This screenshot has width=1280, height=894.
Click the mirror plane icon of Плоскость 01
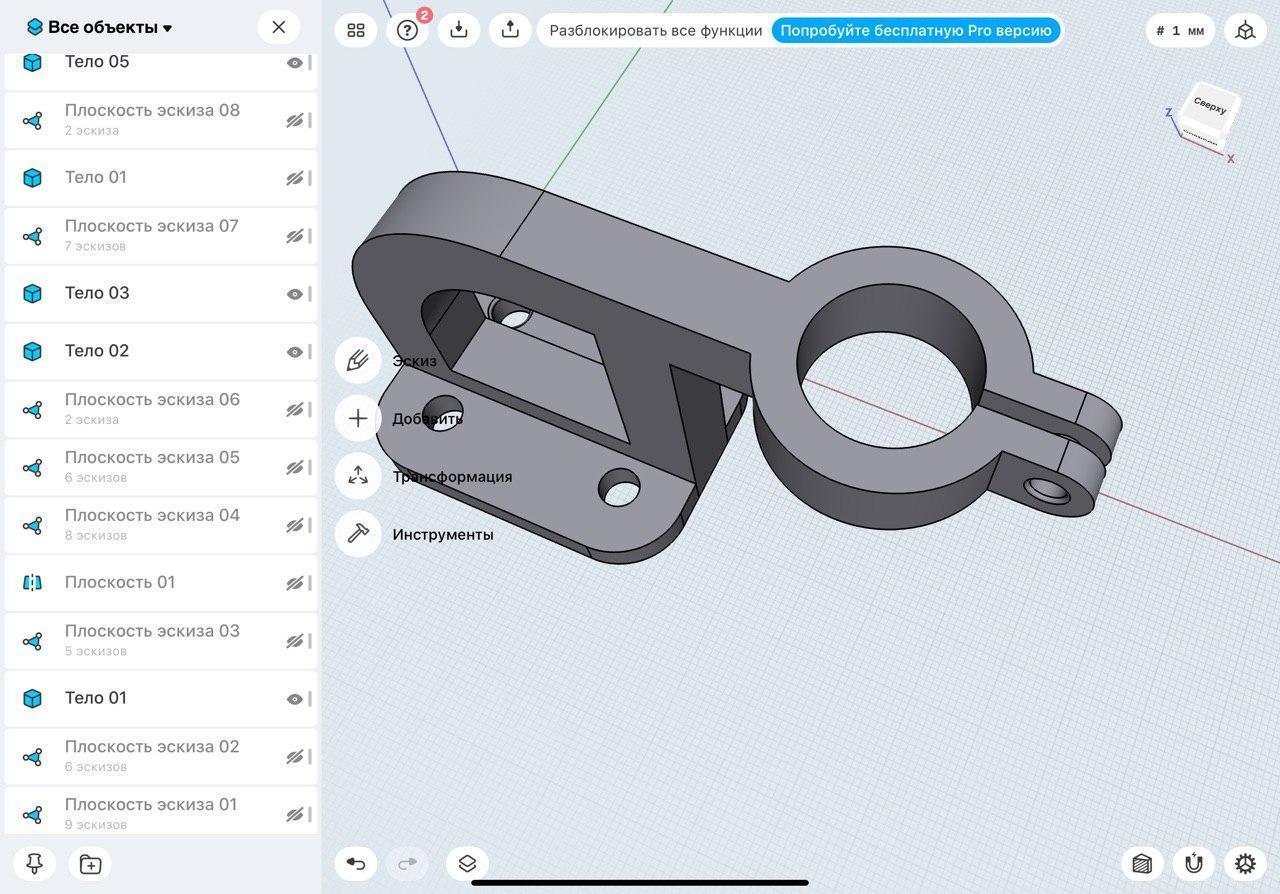click(x=33, y=583)
